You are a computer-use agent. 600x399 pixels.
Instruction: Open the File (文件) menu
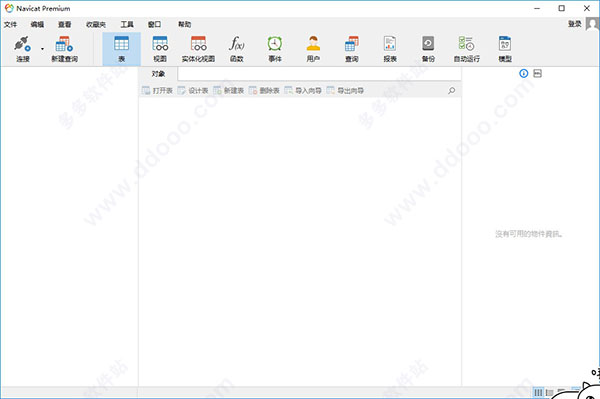[x=10, y=24]
